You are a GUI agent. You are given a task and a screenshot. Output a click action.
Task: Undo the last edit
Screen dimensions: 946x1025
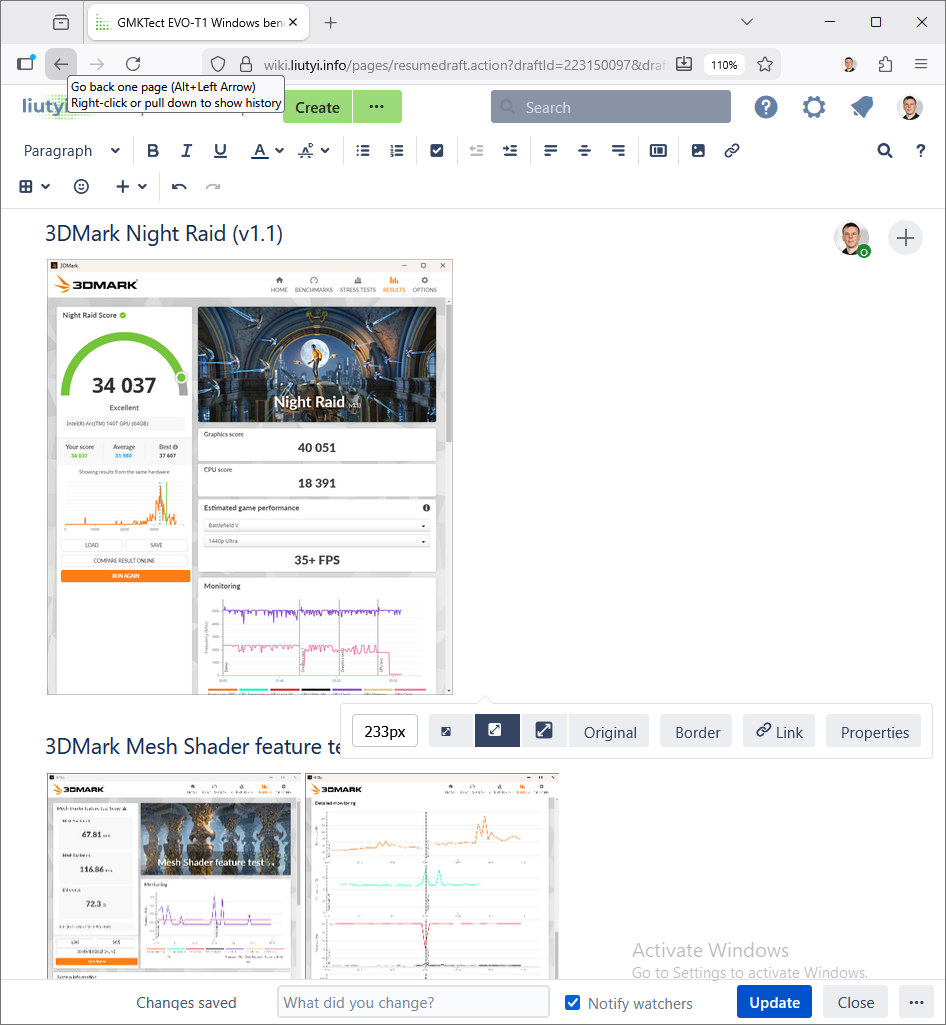point(179,187)
